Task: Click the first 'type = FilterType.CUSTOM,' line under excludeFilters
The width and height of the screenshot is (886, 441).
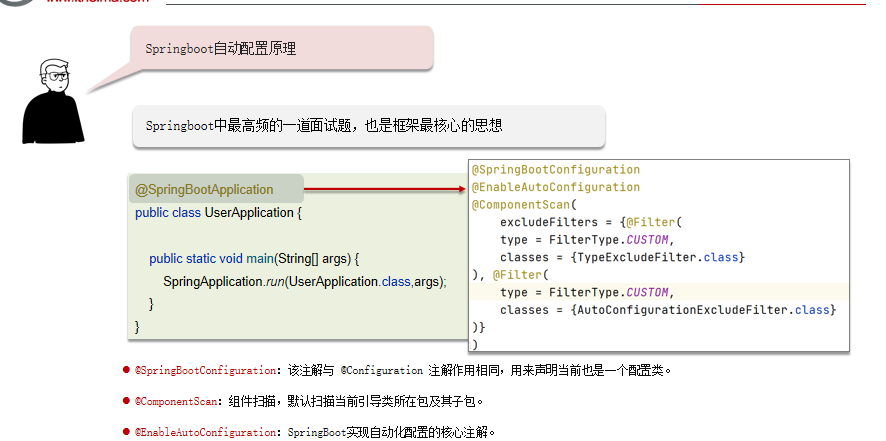Action: point(587,240)
